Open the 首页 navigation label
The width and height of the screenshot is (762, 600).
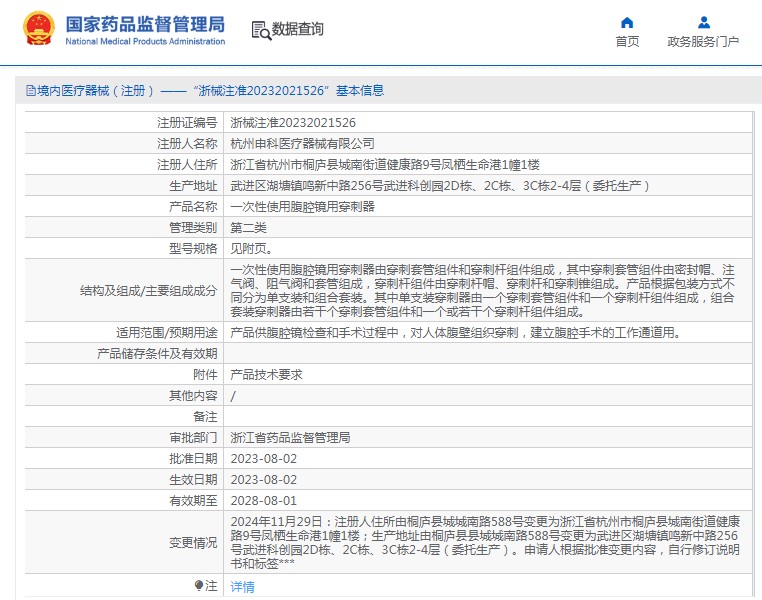coord(627,42)
